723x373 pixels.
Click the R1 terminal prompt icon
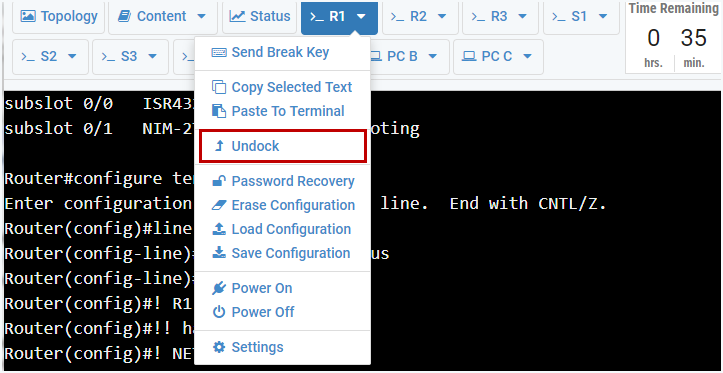coord(317,17)
